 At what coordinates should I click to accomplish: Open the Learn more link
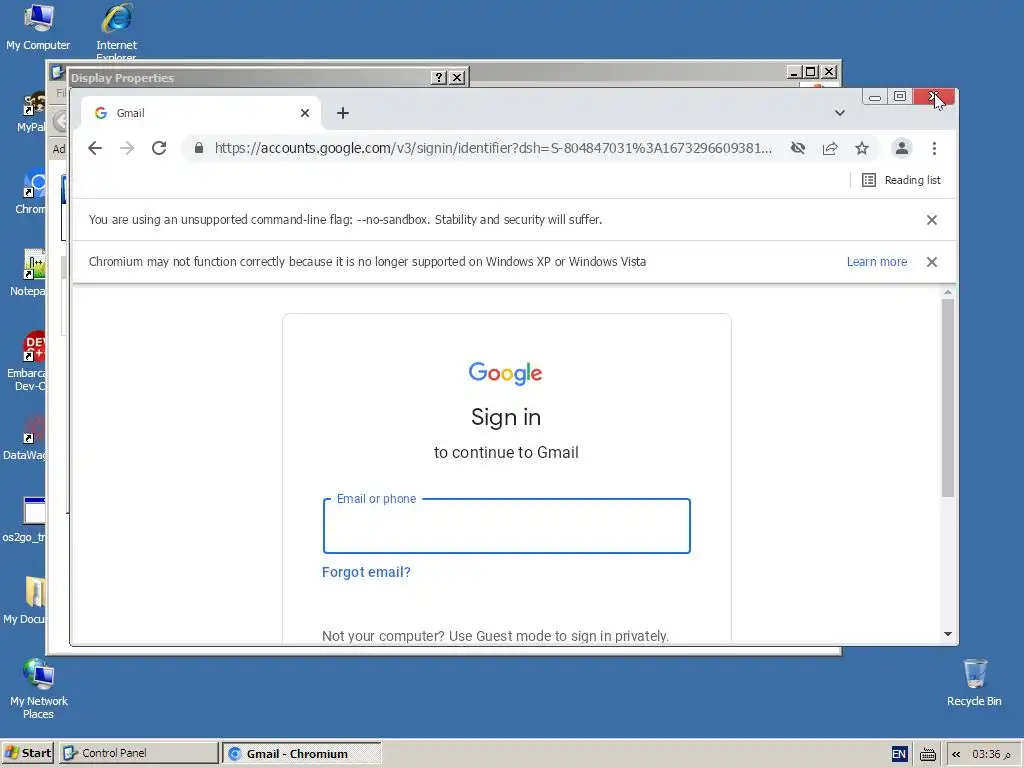[876, 262]
